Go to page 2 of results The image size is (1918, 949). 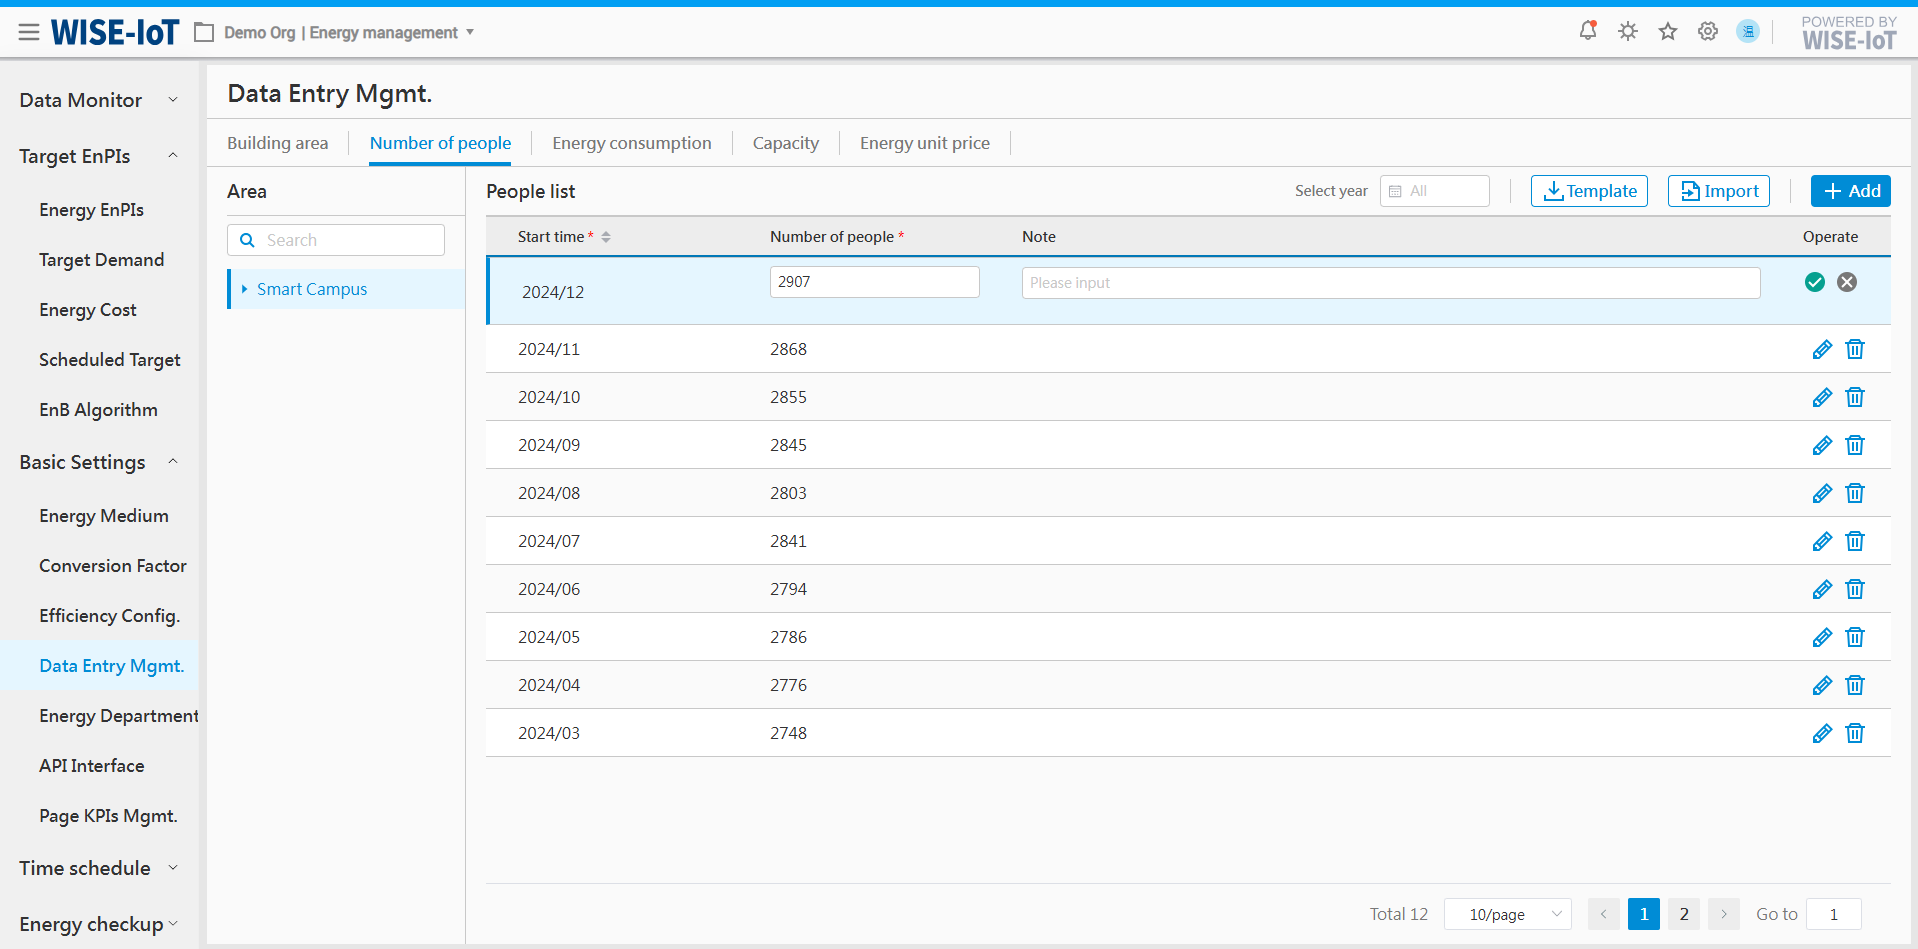(x=1684, y=914)
